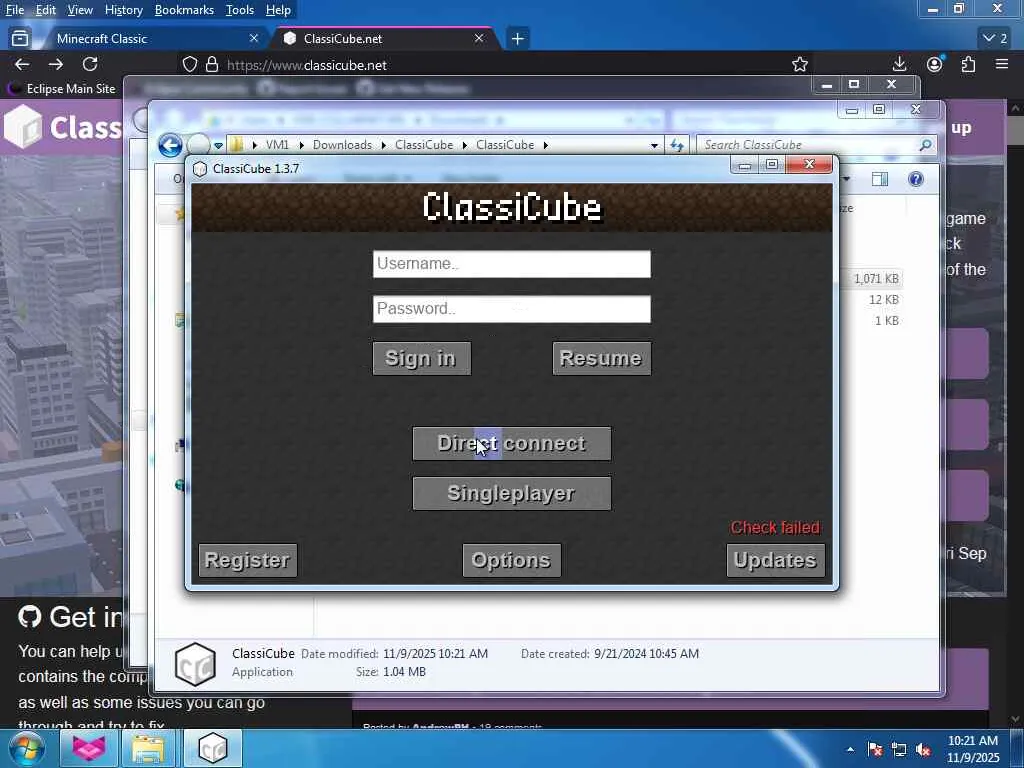This screenshot has width=1024, height=768.
Task: Open the Edit menu in Firefox
Action: tap(45, 10)
